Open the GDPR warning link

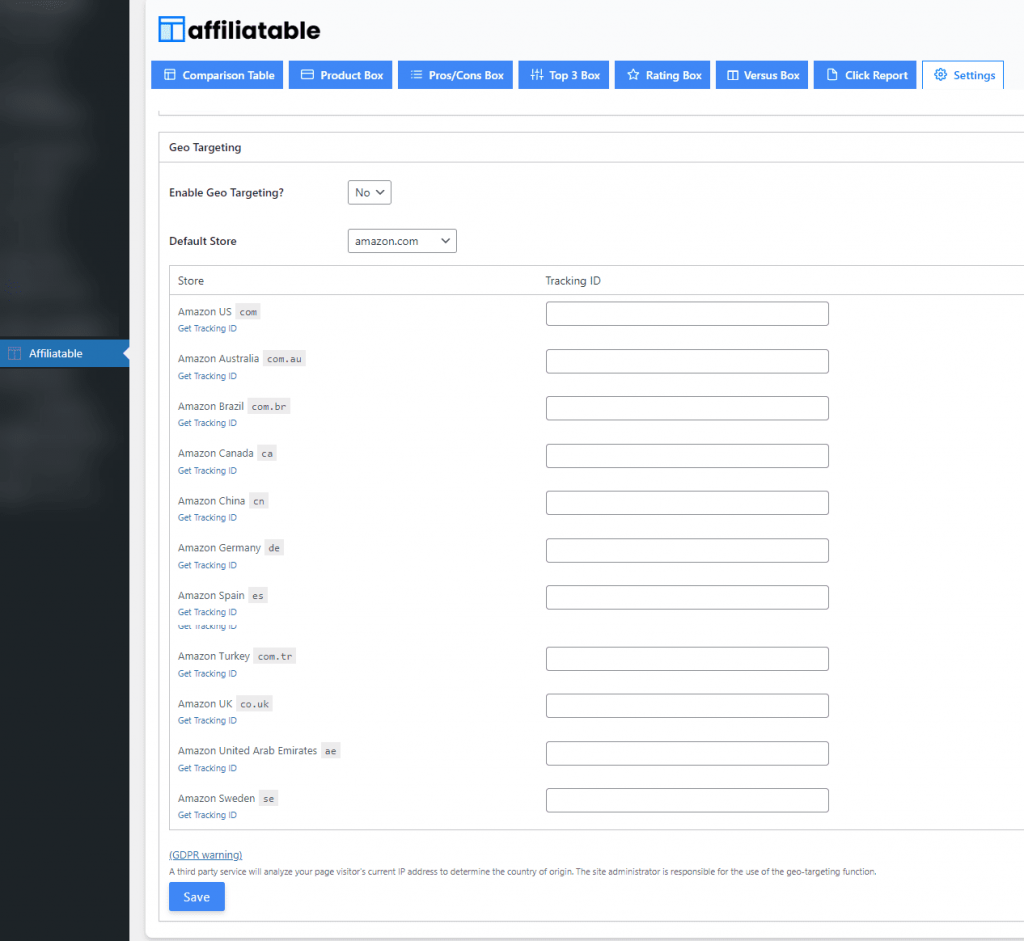click(206, 855)
